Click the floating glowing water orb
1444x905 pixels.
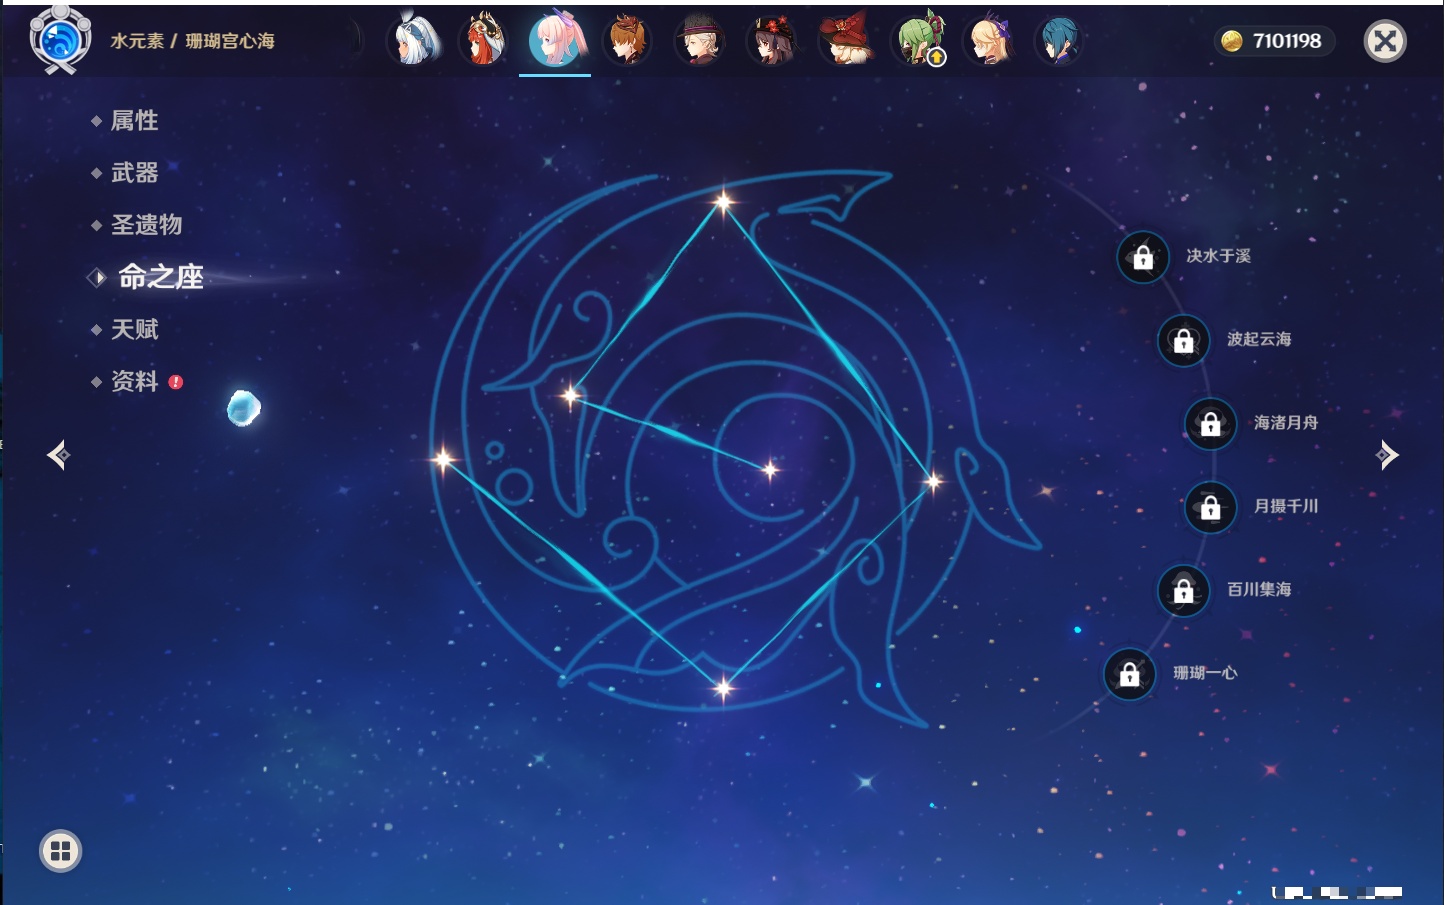coord(244,408)
